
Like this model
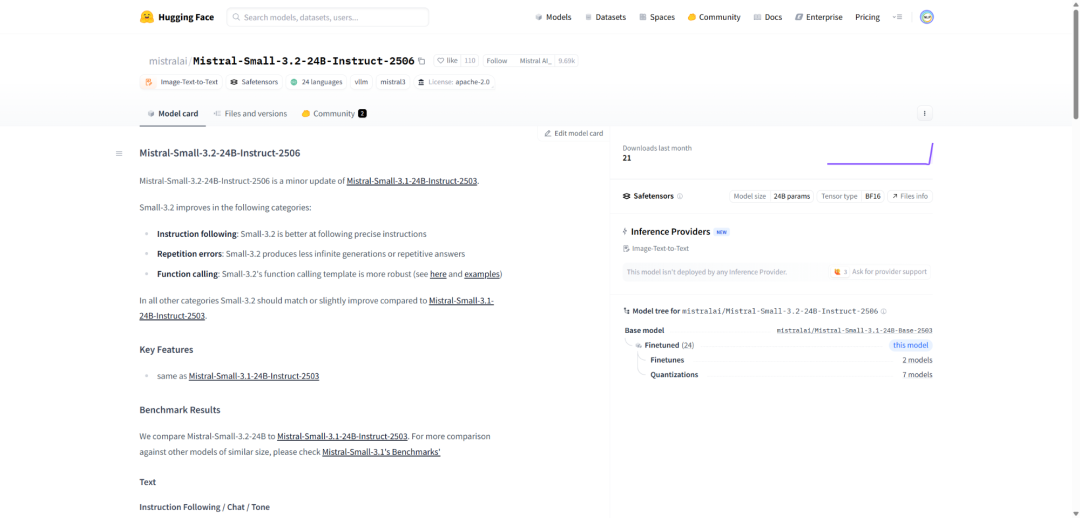[x=447, y=61]
